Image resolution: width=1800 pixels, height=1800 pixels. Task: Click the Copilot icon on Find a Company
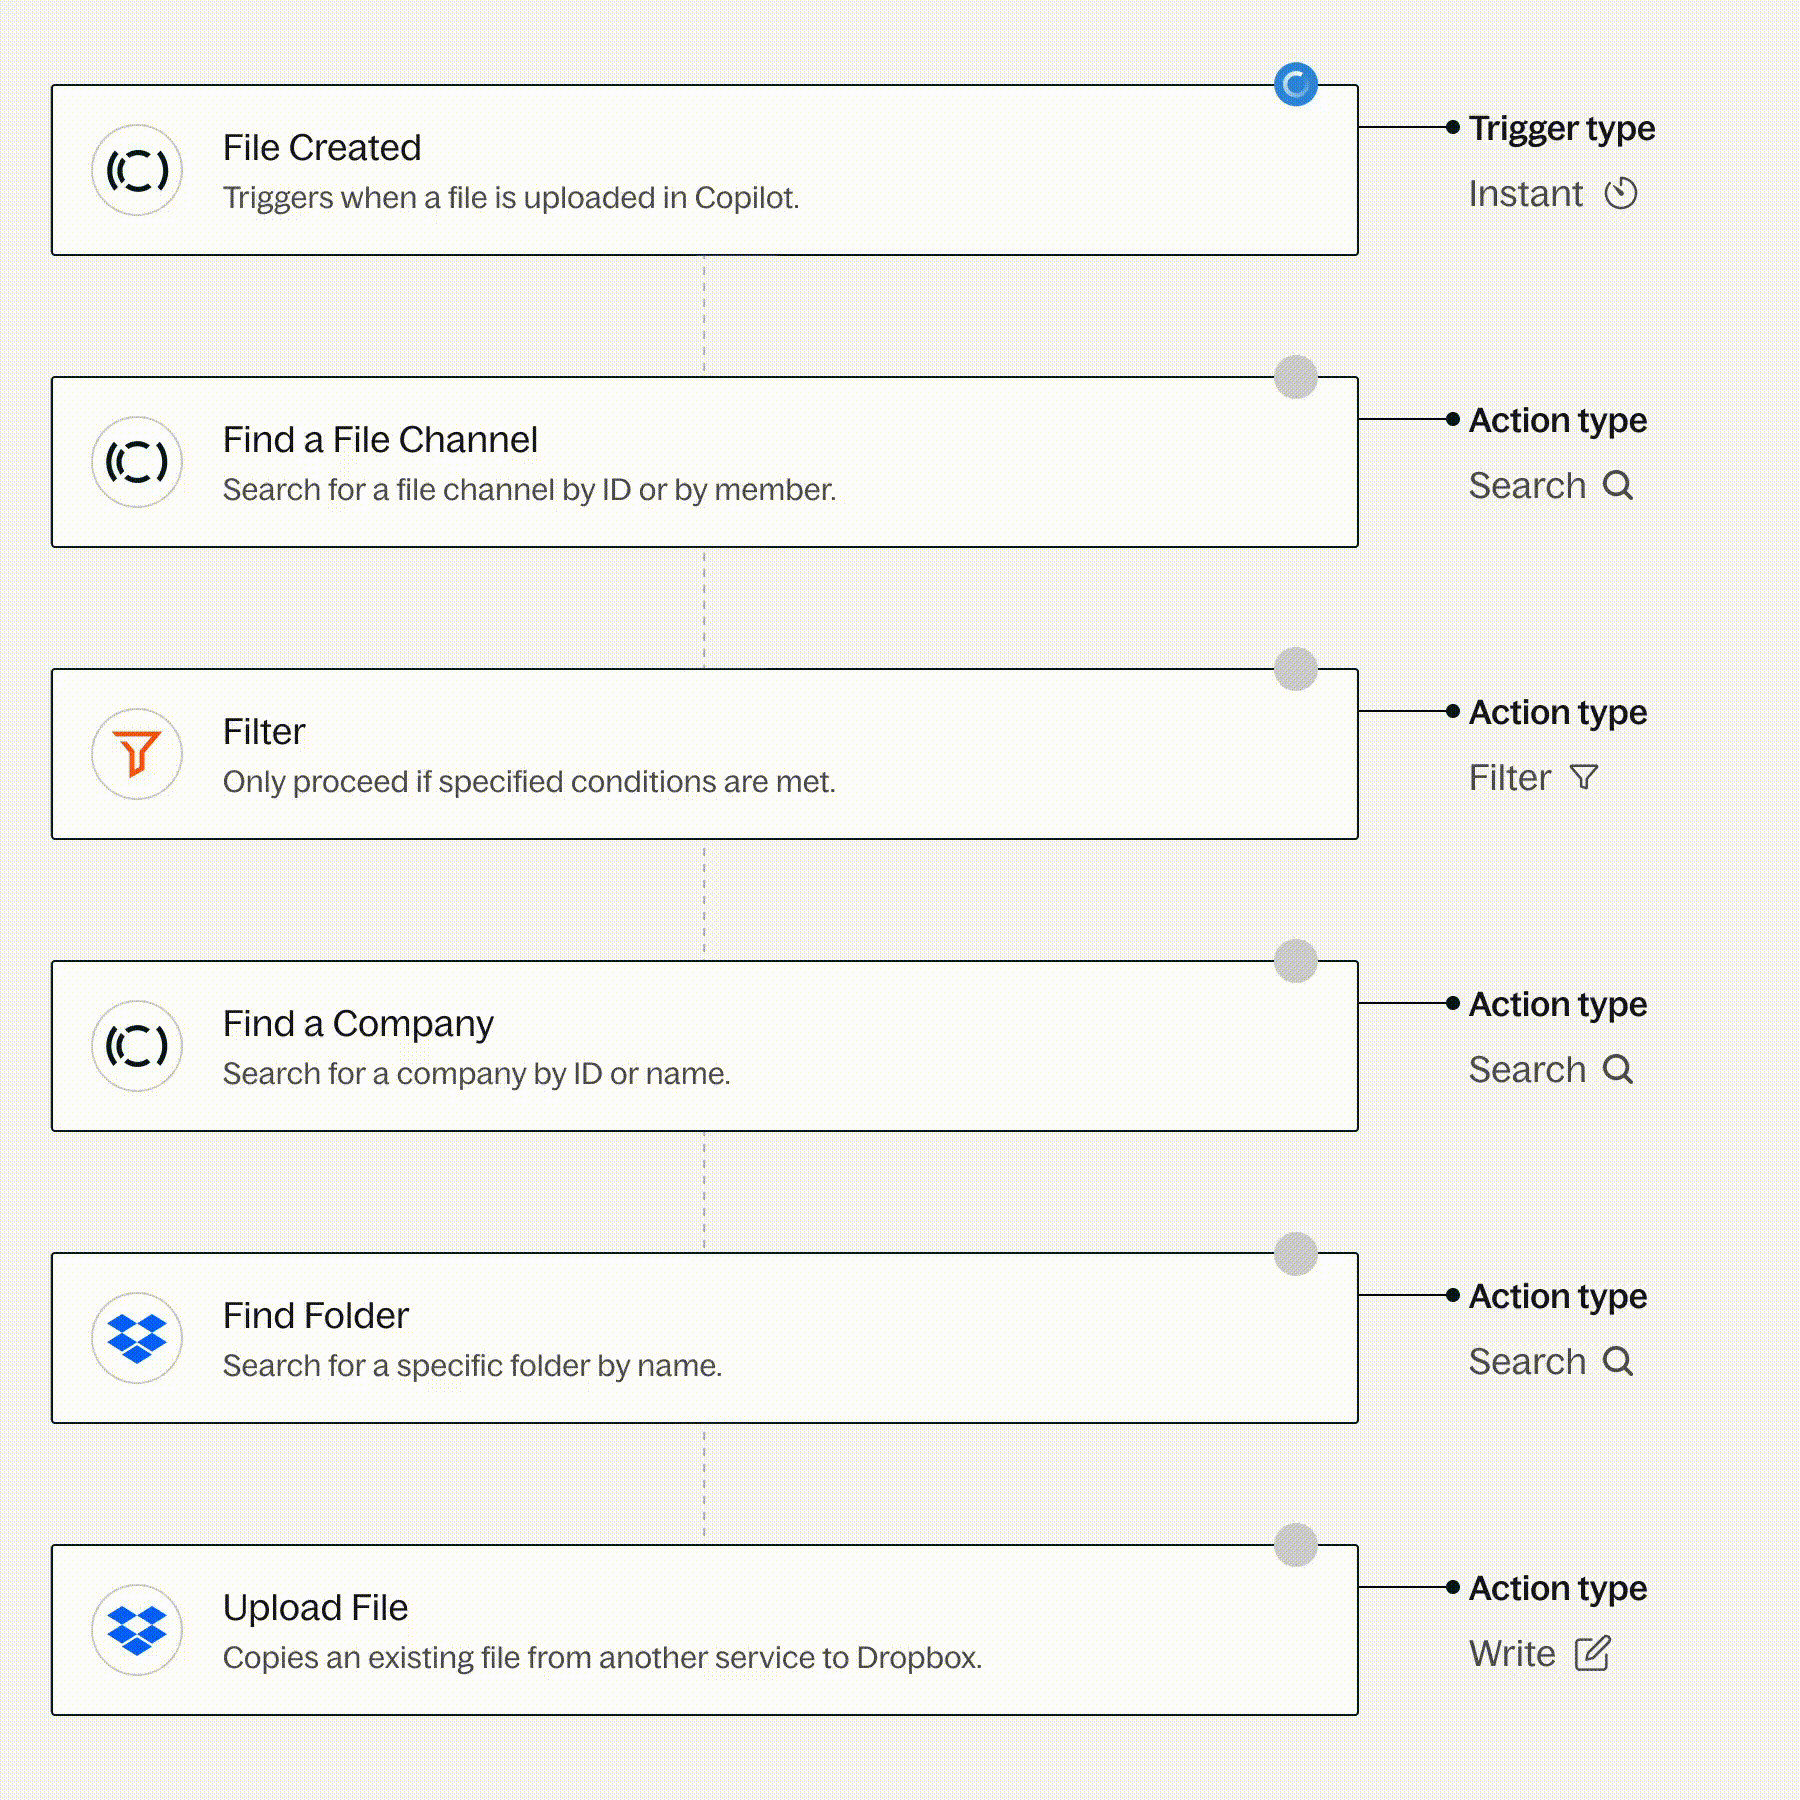pyautogui.click(x=137, y=1046)
